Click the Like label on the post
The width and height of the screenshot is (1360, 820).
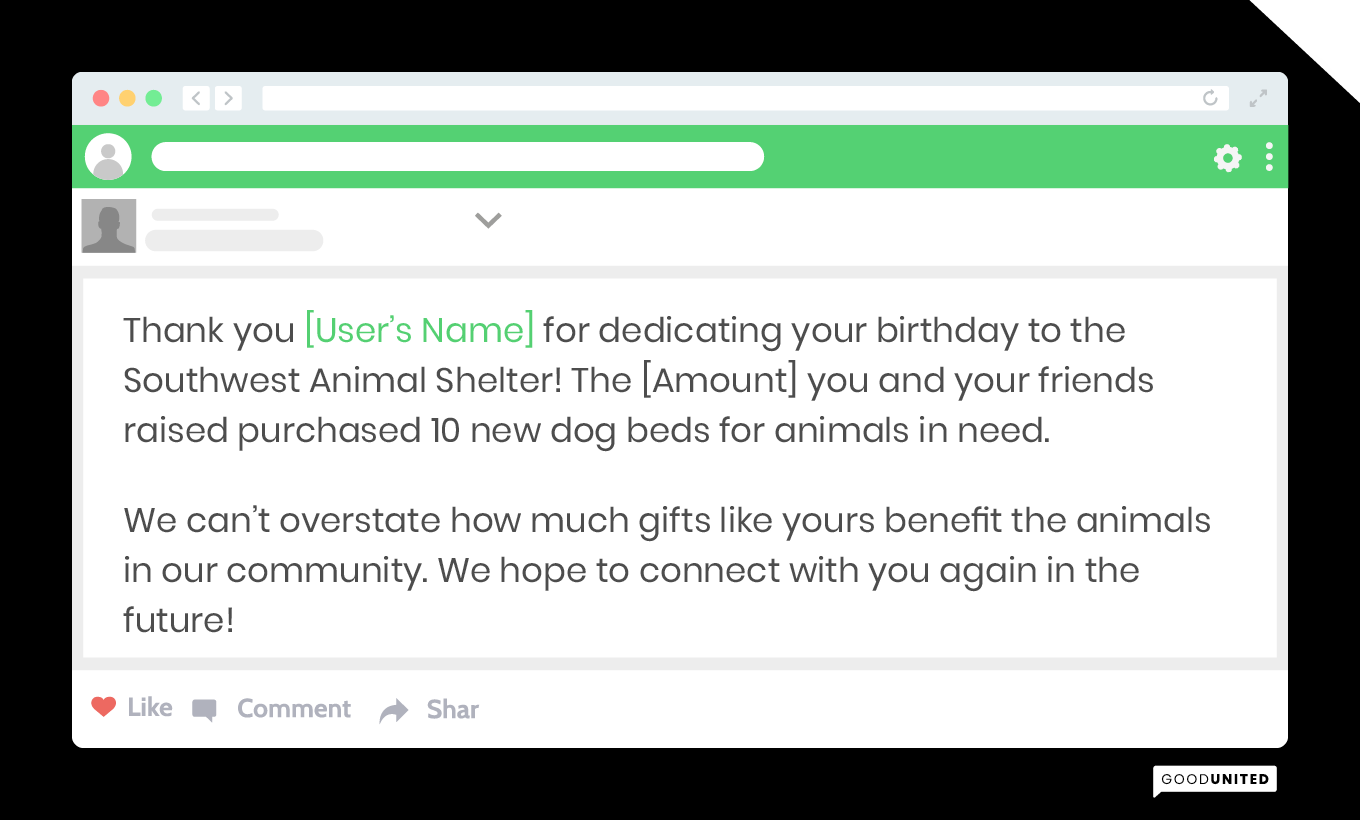[149, 707]
